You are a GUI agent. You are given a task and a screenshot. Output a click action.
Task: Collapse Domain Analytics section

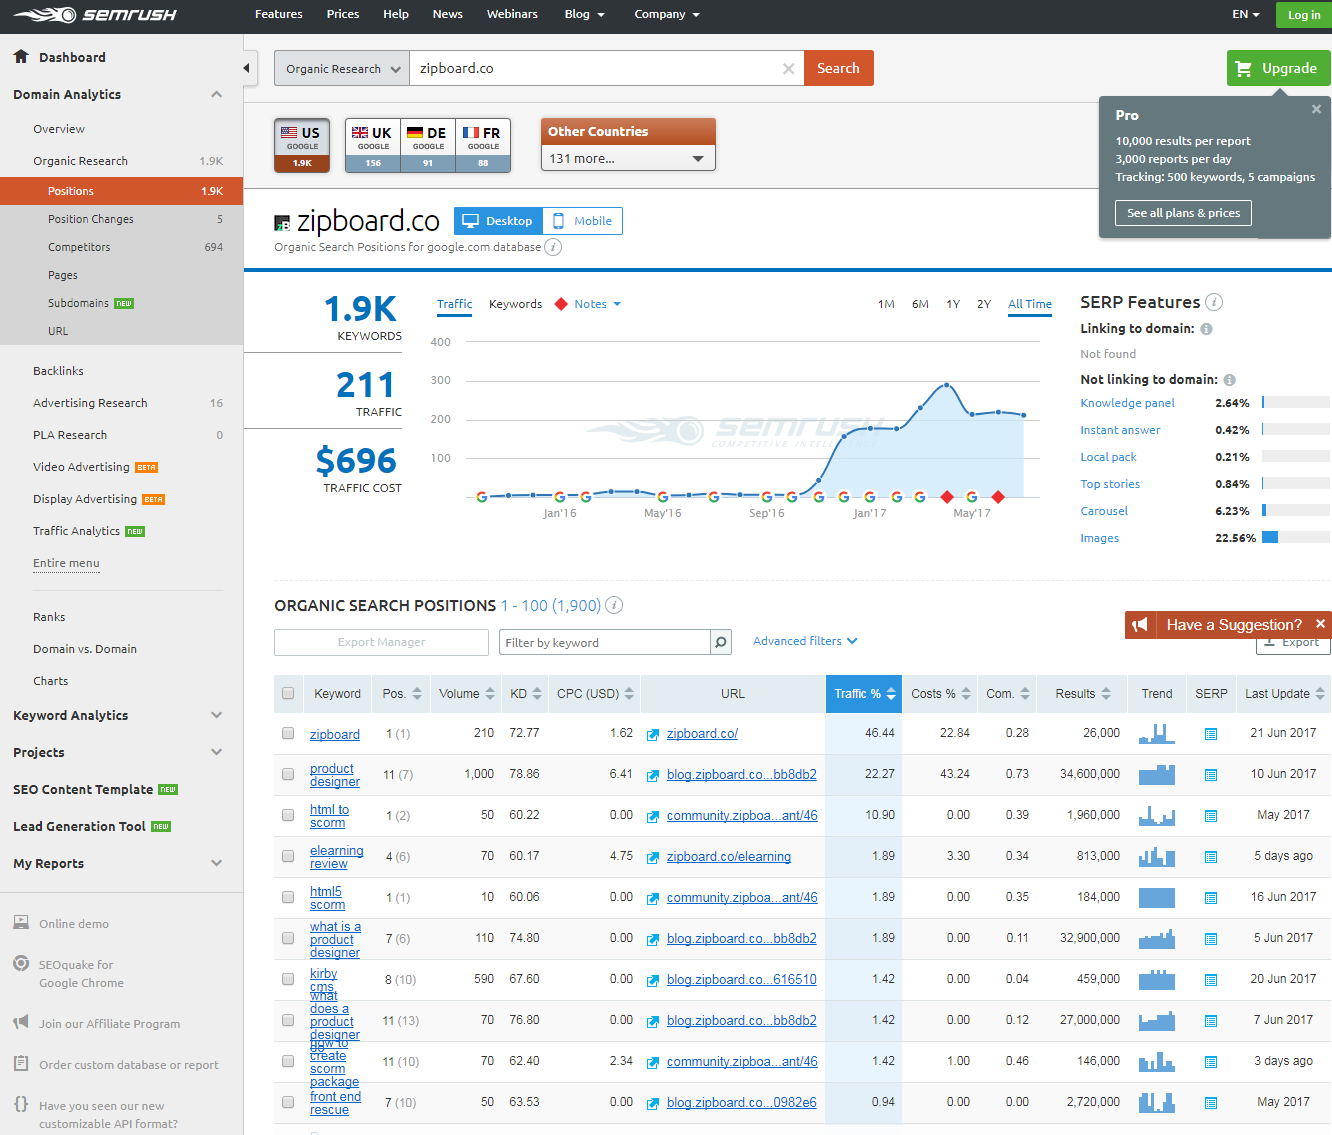(216, 94)
